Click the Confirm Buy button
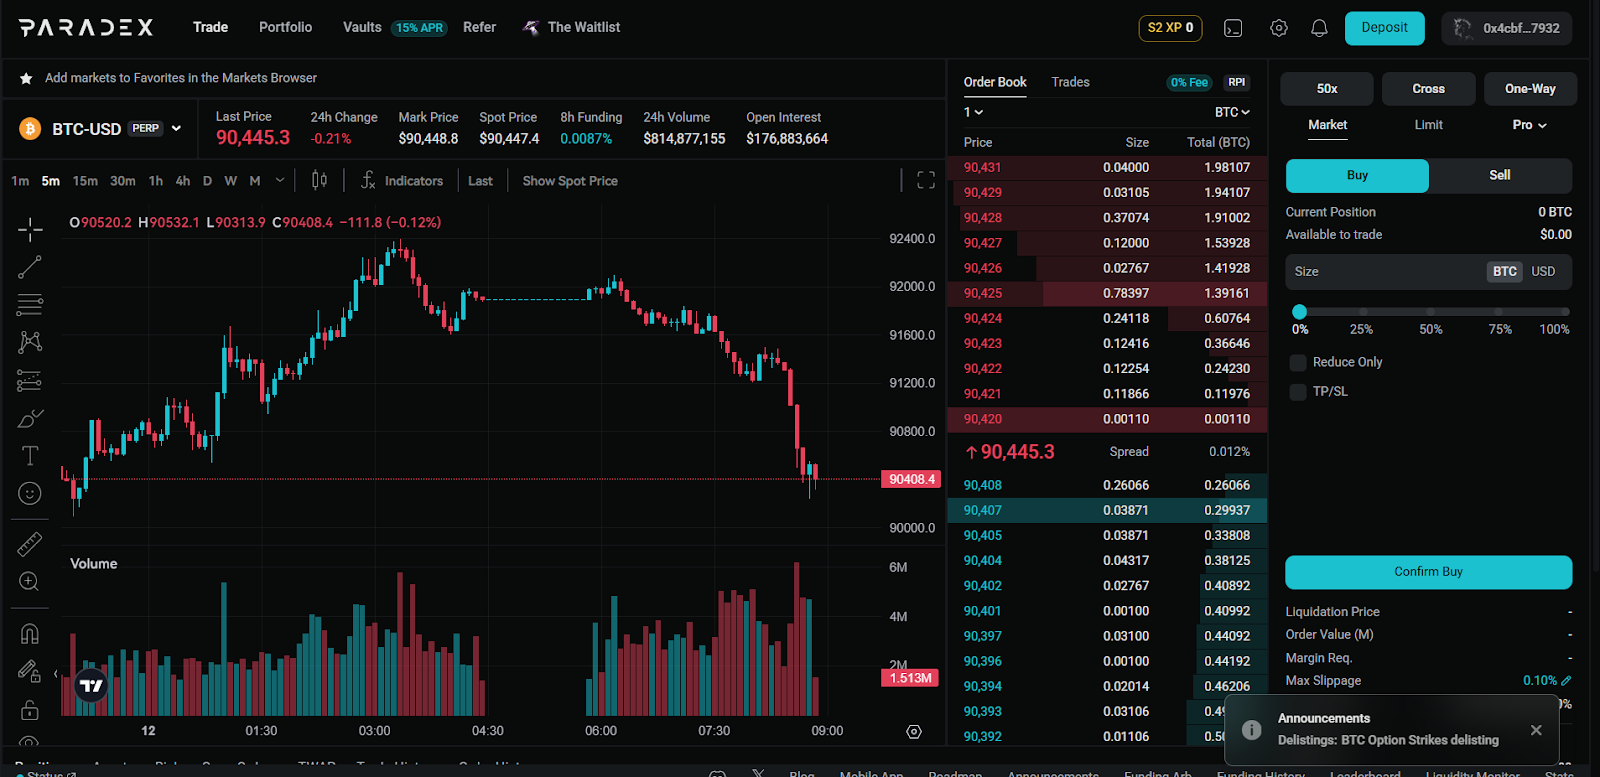 (1428, 572)
